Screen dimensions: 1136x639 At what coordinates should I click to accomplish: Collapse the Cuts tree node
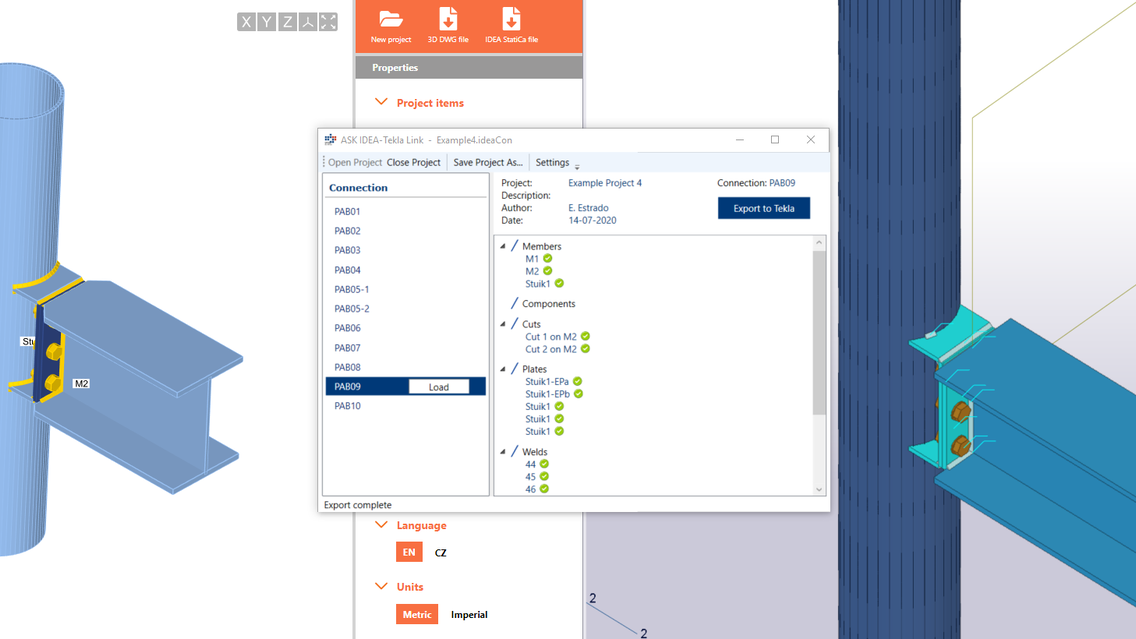503,324
